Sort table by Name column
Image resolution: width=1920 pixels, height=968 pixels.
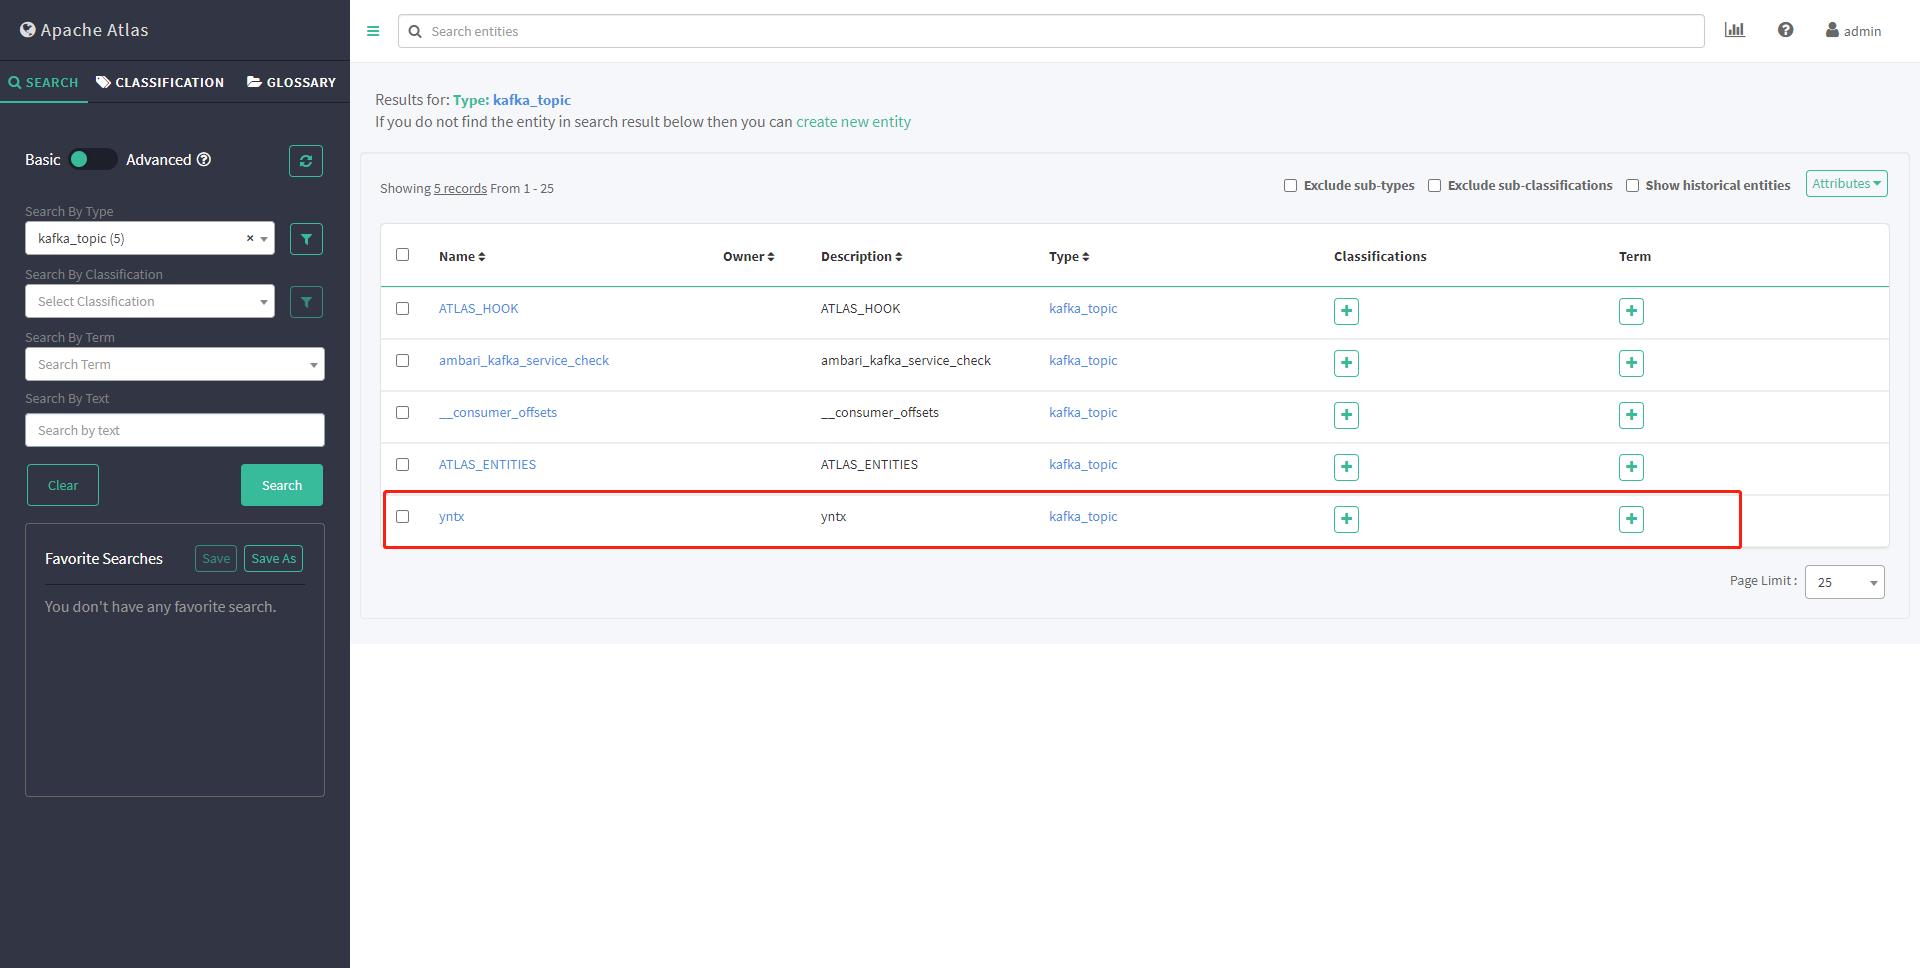point(462,256)
